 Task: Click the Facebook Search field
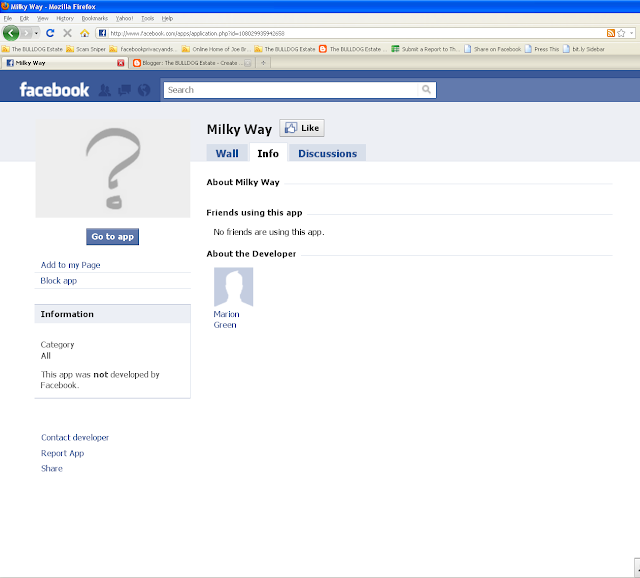click(x=290, y=90)
